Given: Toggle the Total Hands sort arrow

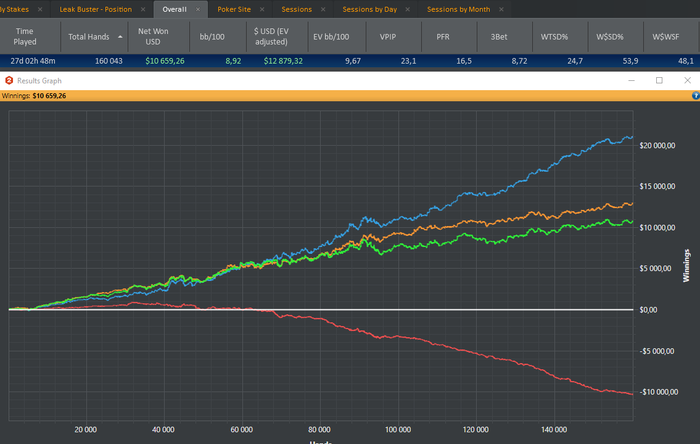Looking at the screenshot, I should pyautogui.click(x=120, y=37).
